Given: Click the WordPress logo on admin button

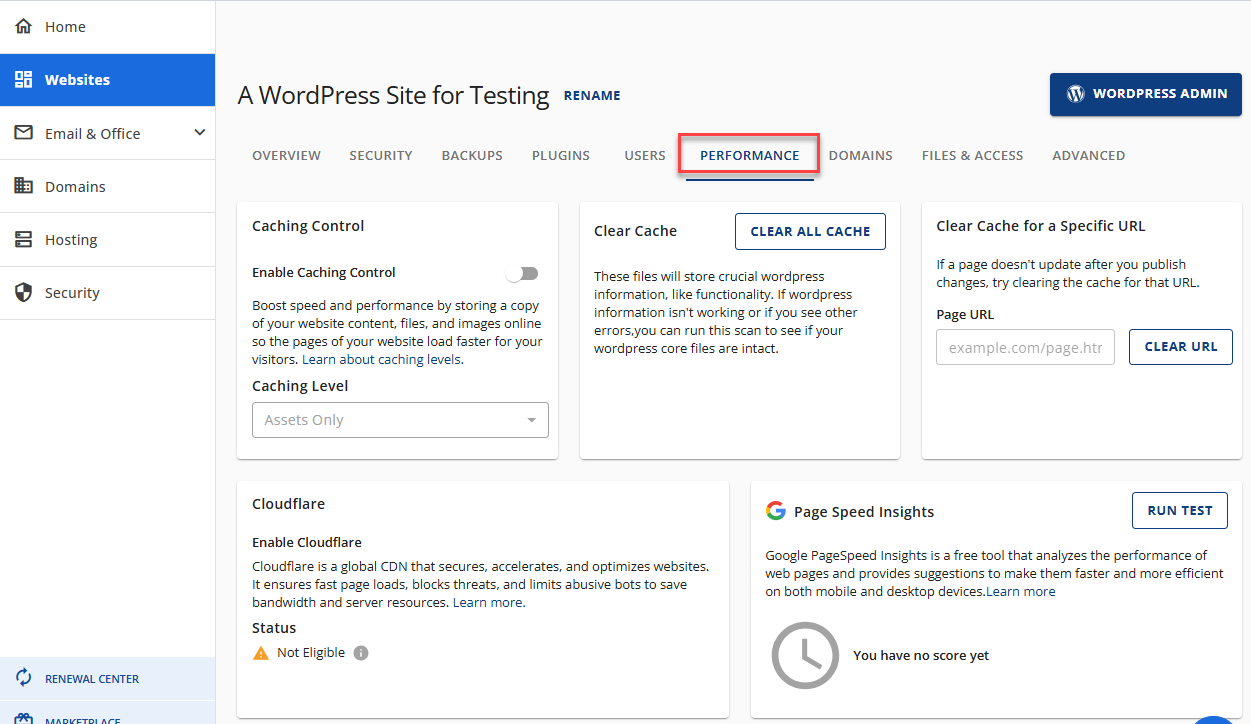Looking at the screenshot, I should [1076, 94].
